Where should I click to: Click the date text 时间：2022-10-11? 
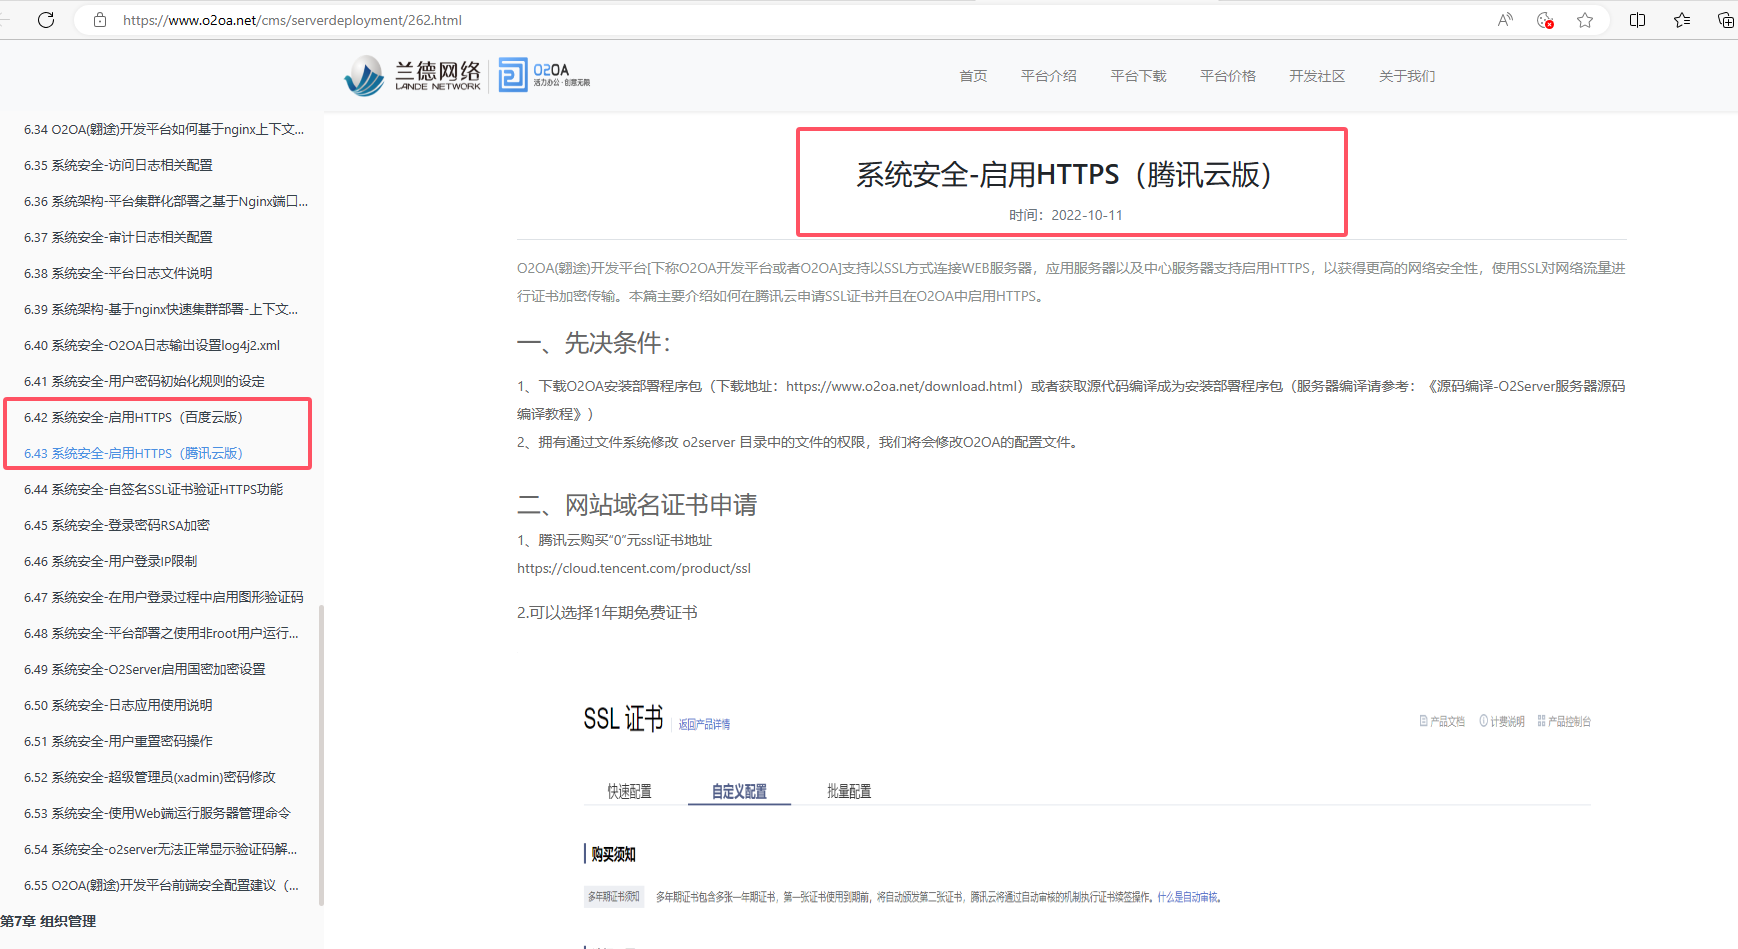click(x=1066, y=215)
